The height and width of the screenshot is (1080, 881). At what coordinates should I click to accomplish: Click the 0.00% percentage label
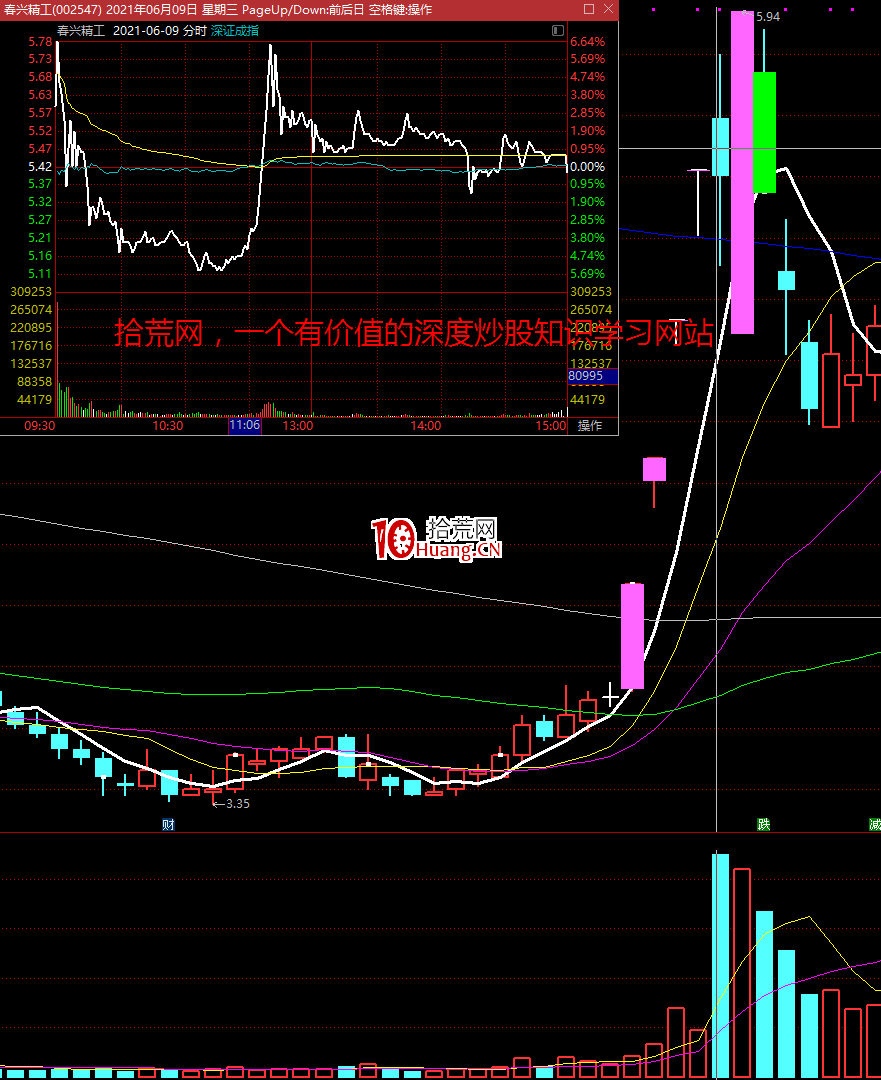coord(588,167)
